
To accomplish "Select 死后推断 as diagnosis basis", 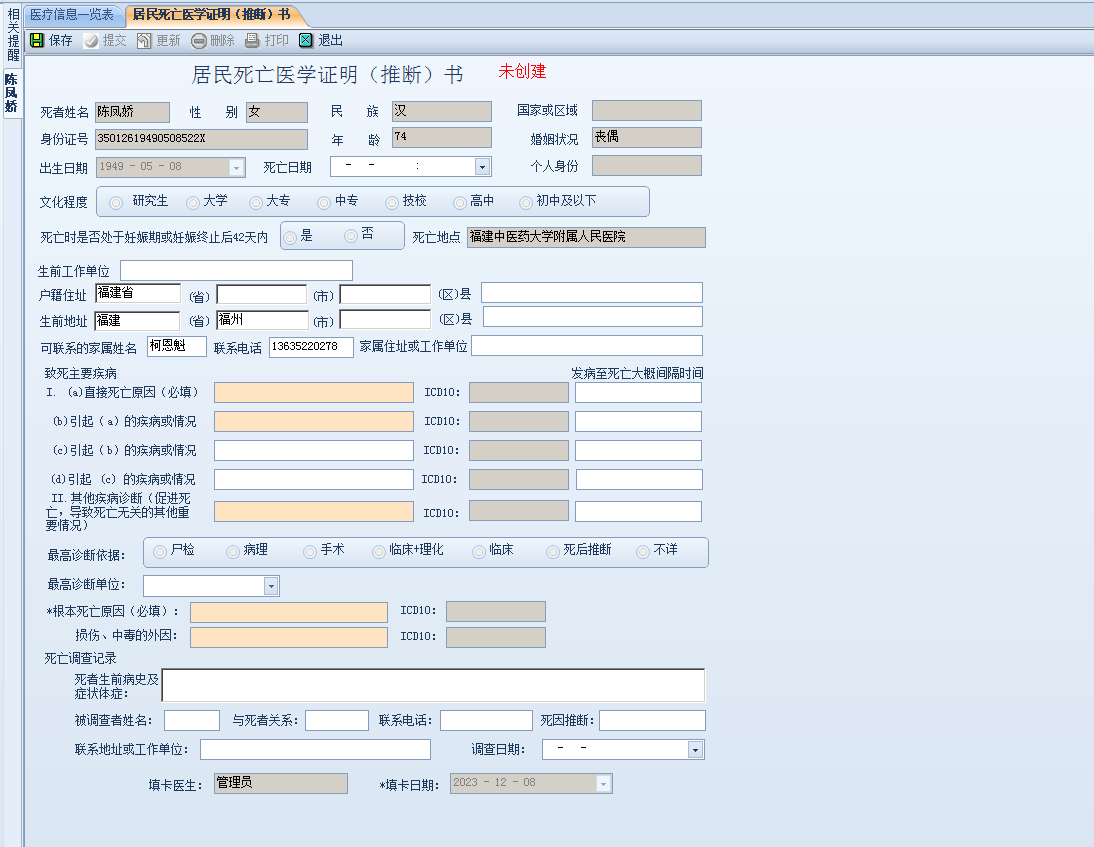I will pyautogui.click(x=553, y=552).
